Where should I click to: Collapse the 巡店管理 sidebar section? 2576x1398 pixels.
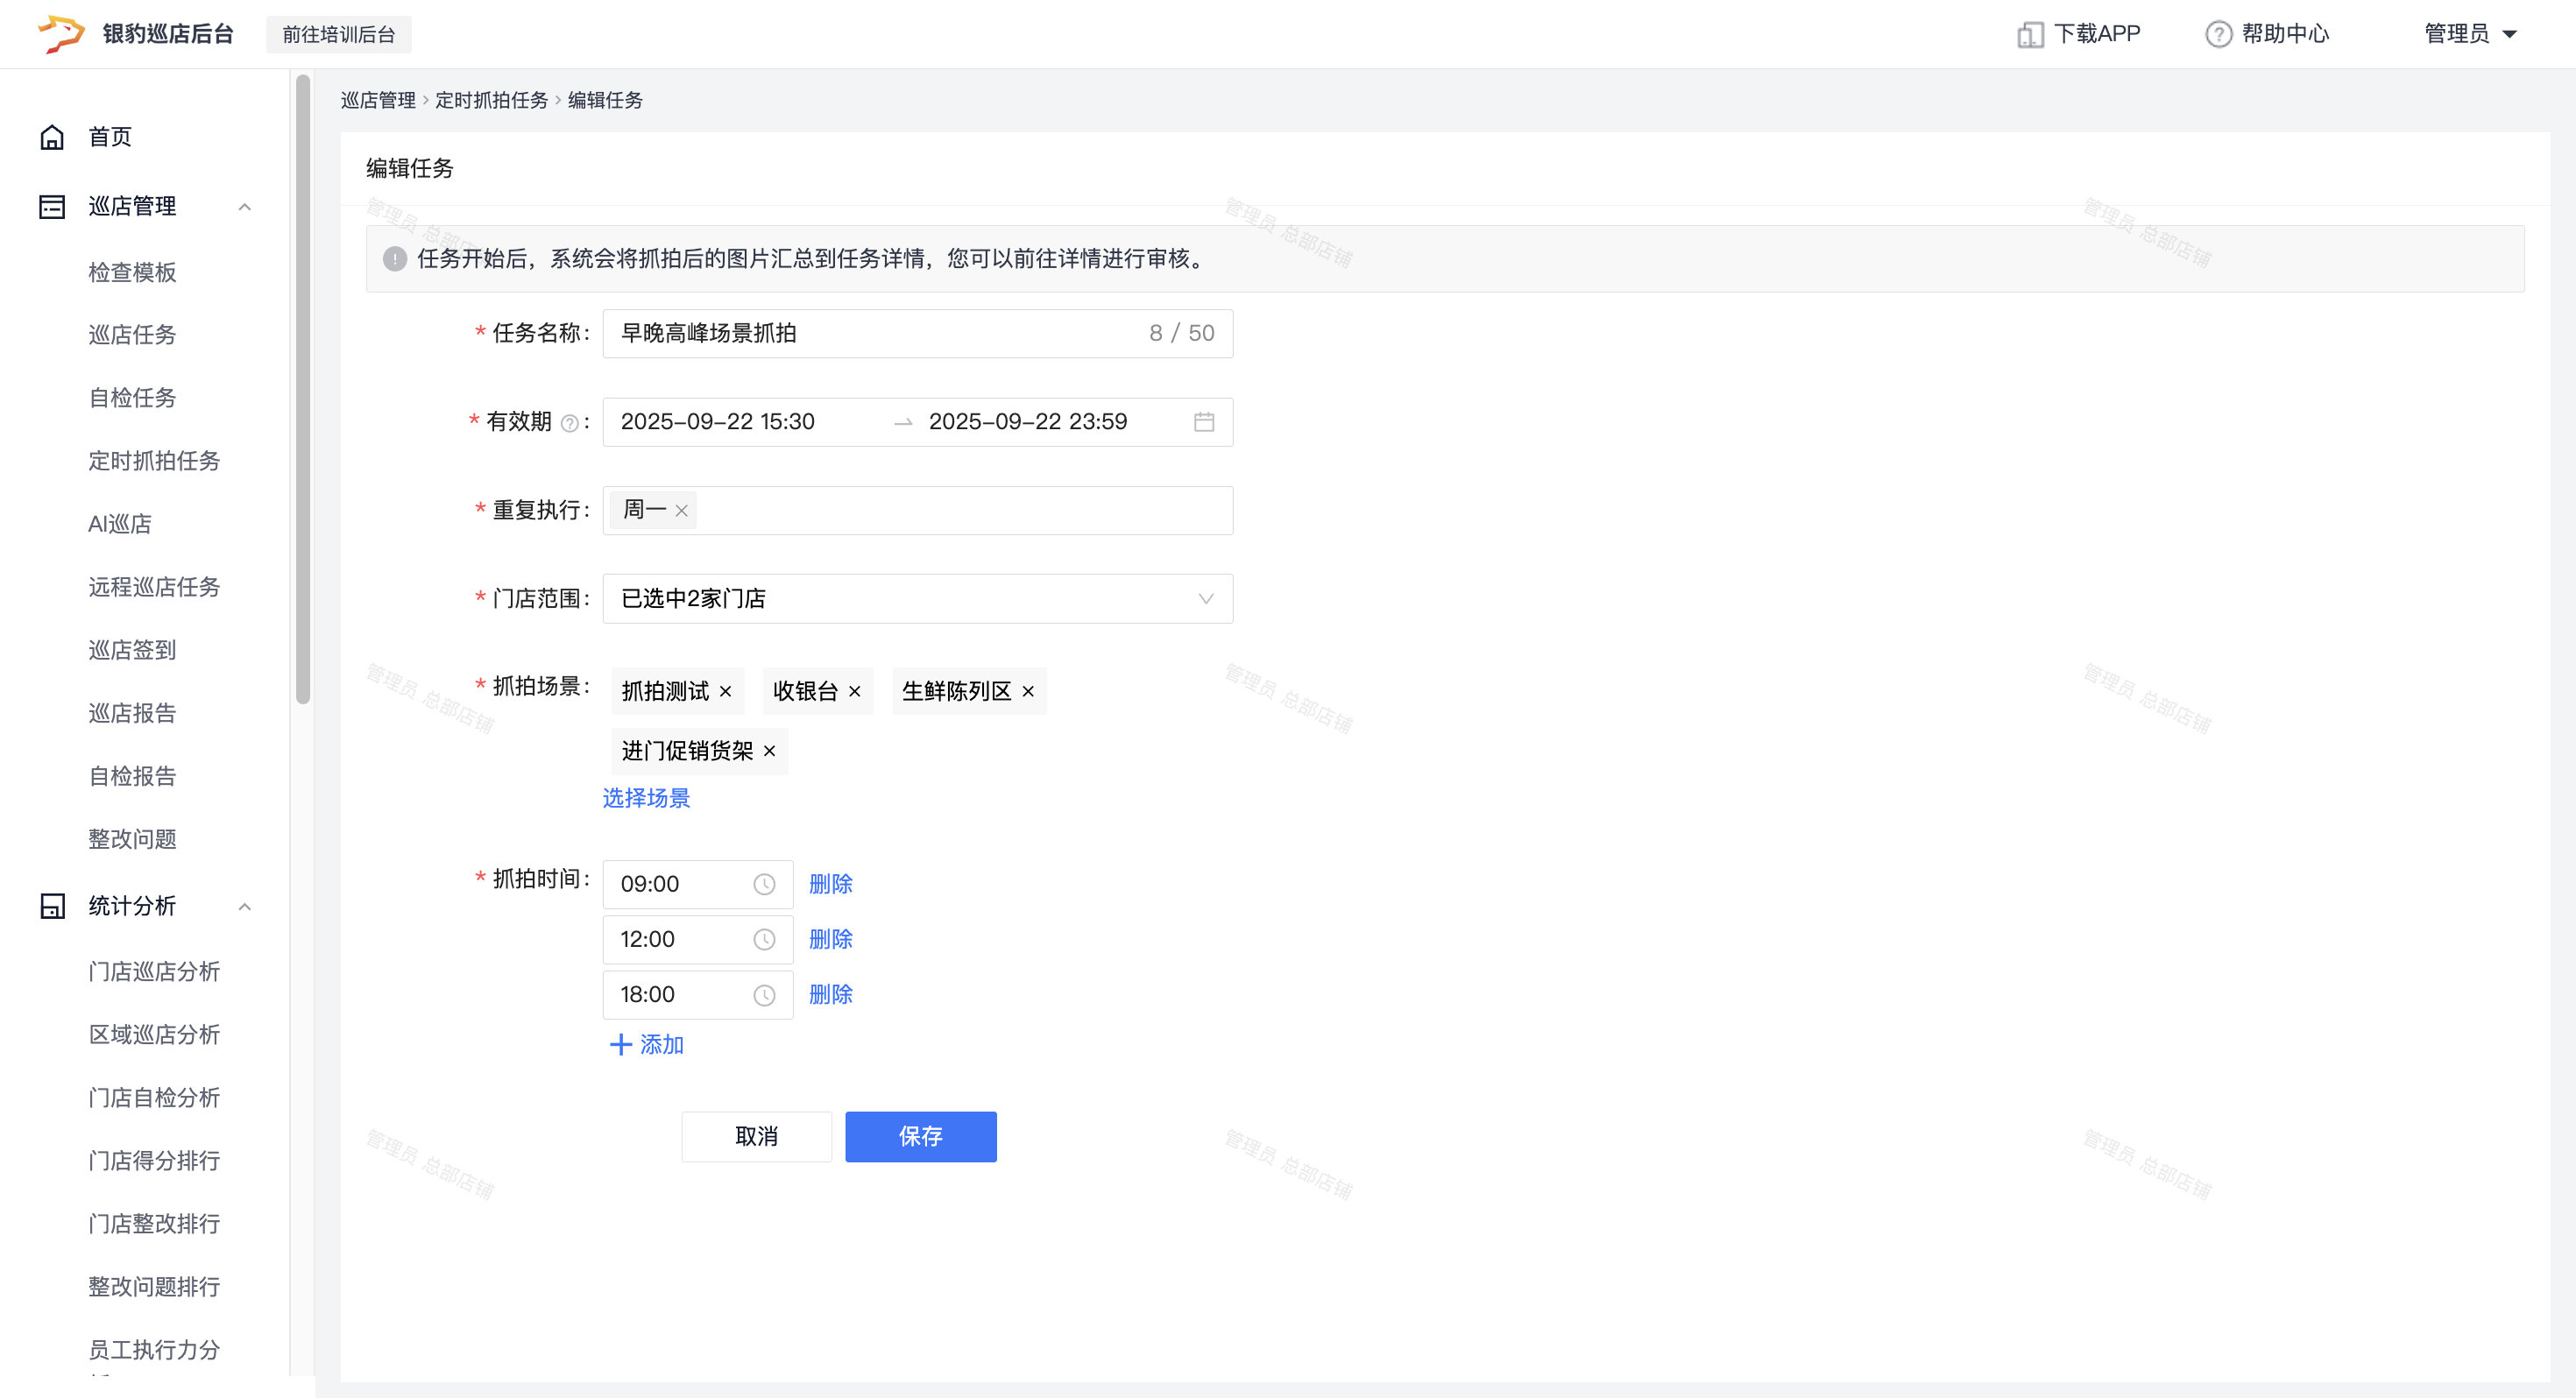coord(244,207)
